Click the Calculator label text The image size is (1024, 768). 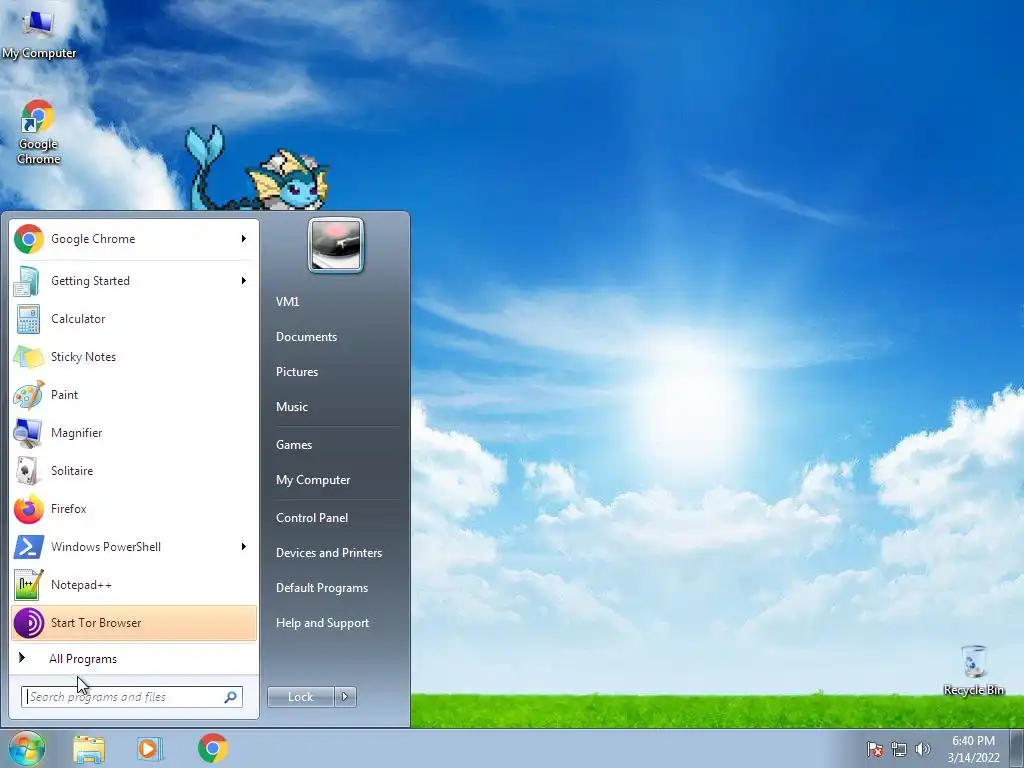click(78, 319)
